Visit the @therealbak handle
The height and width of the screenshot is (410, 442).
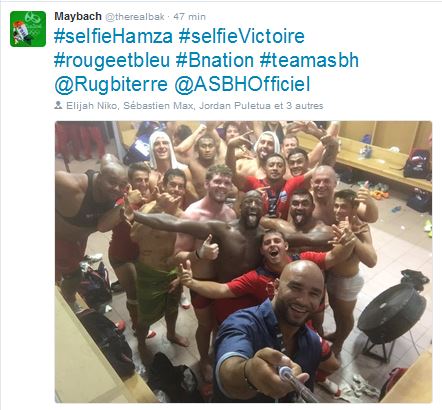pos(135,17)
